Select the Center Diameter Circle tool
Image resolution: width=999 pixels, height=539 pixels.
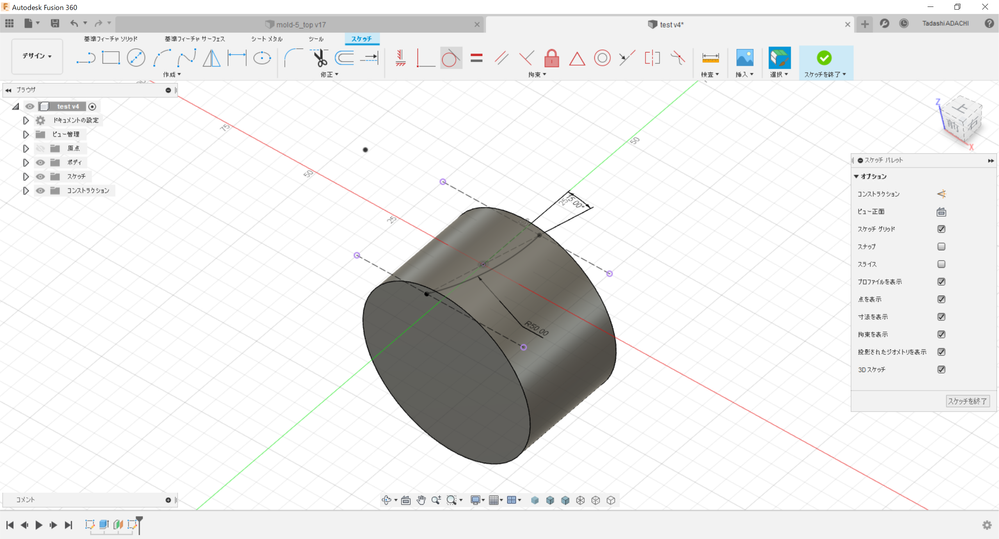pyautogui.click(x=136, y=58)
